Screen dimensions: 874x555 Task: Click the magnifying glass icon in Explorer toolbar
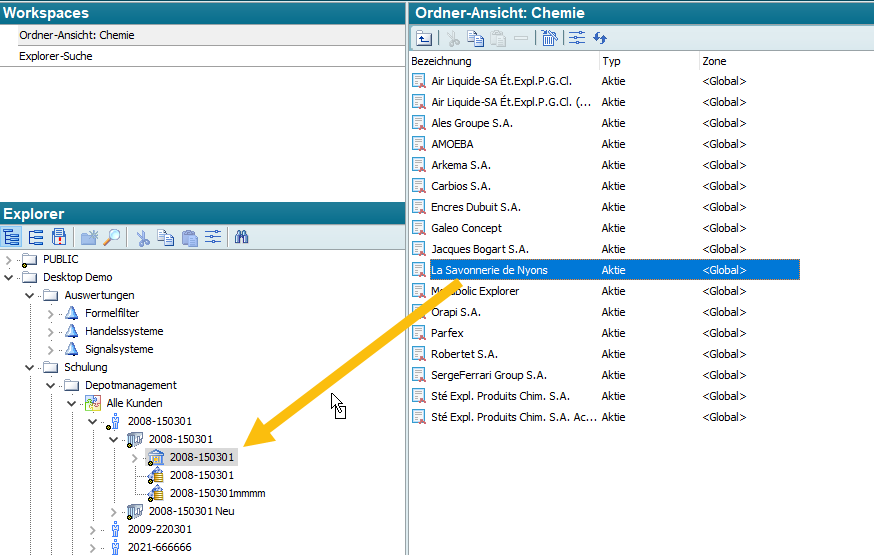pyautogui.click(x=112, y=237)
